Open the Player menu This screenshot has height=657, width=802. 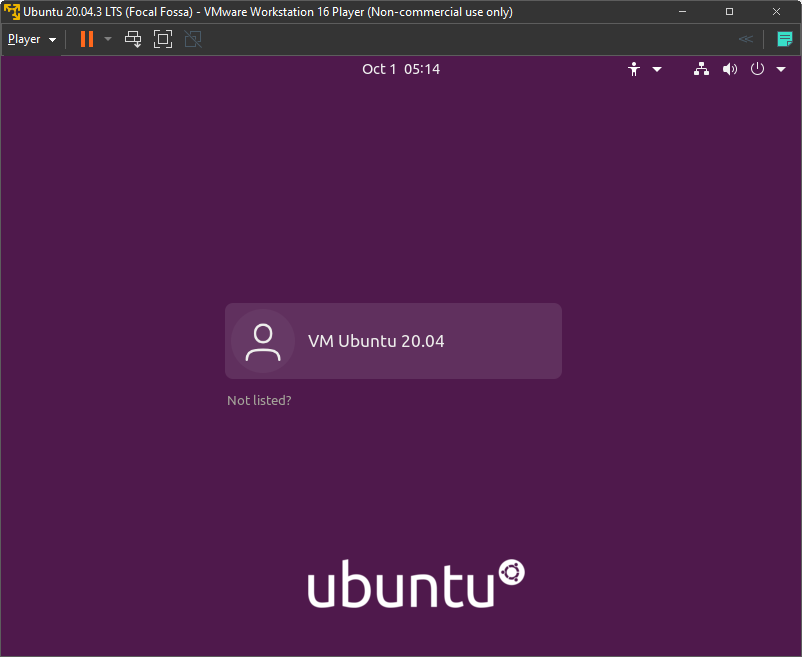31,39
